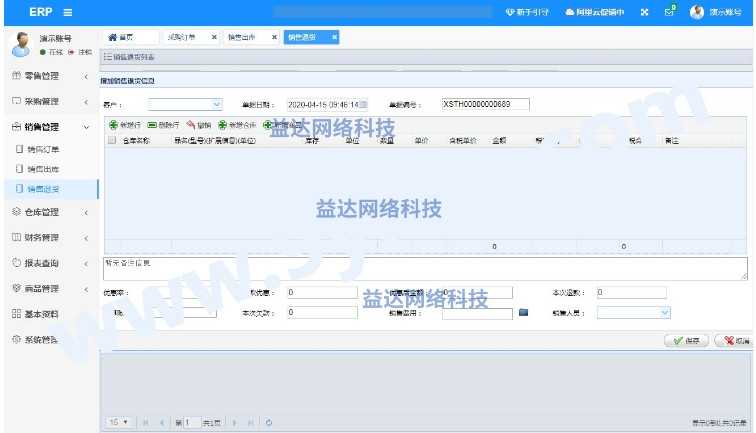Viewport: 756px width, 433px height.
Task: Expand the 商品管理 sidebar menu
Action: coord(50,288)
